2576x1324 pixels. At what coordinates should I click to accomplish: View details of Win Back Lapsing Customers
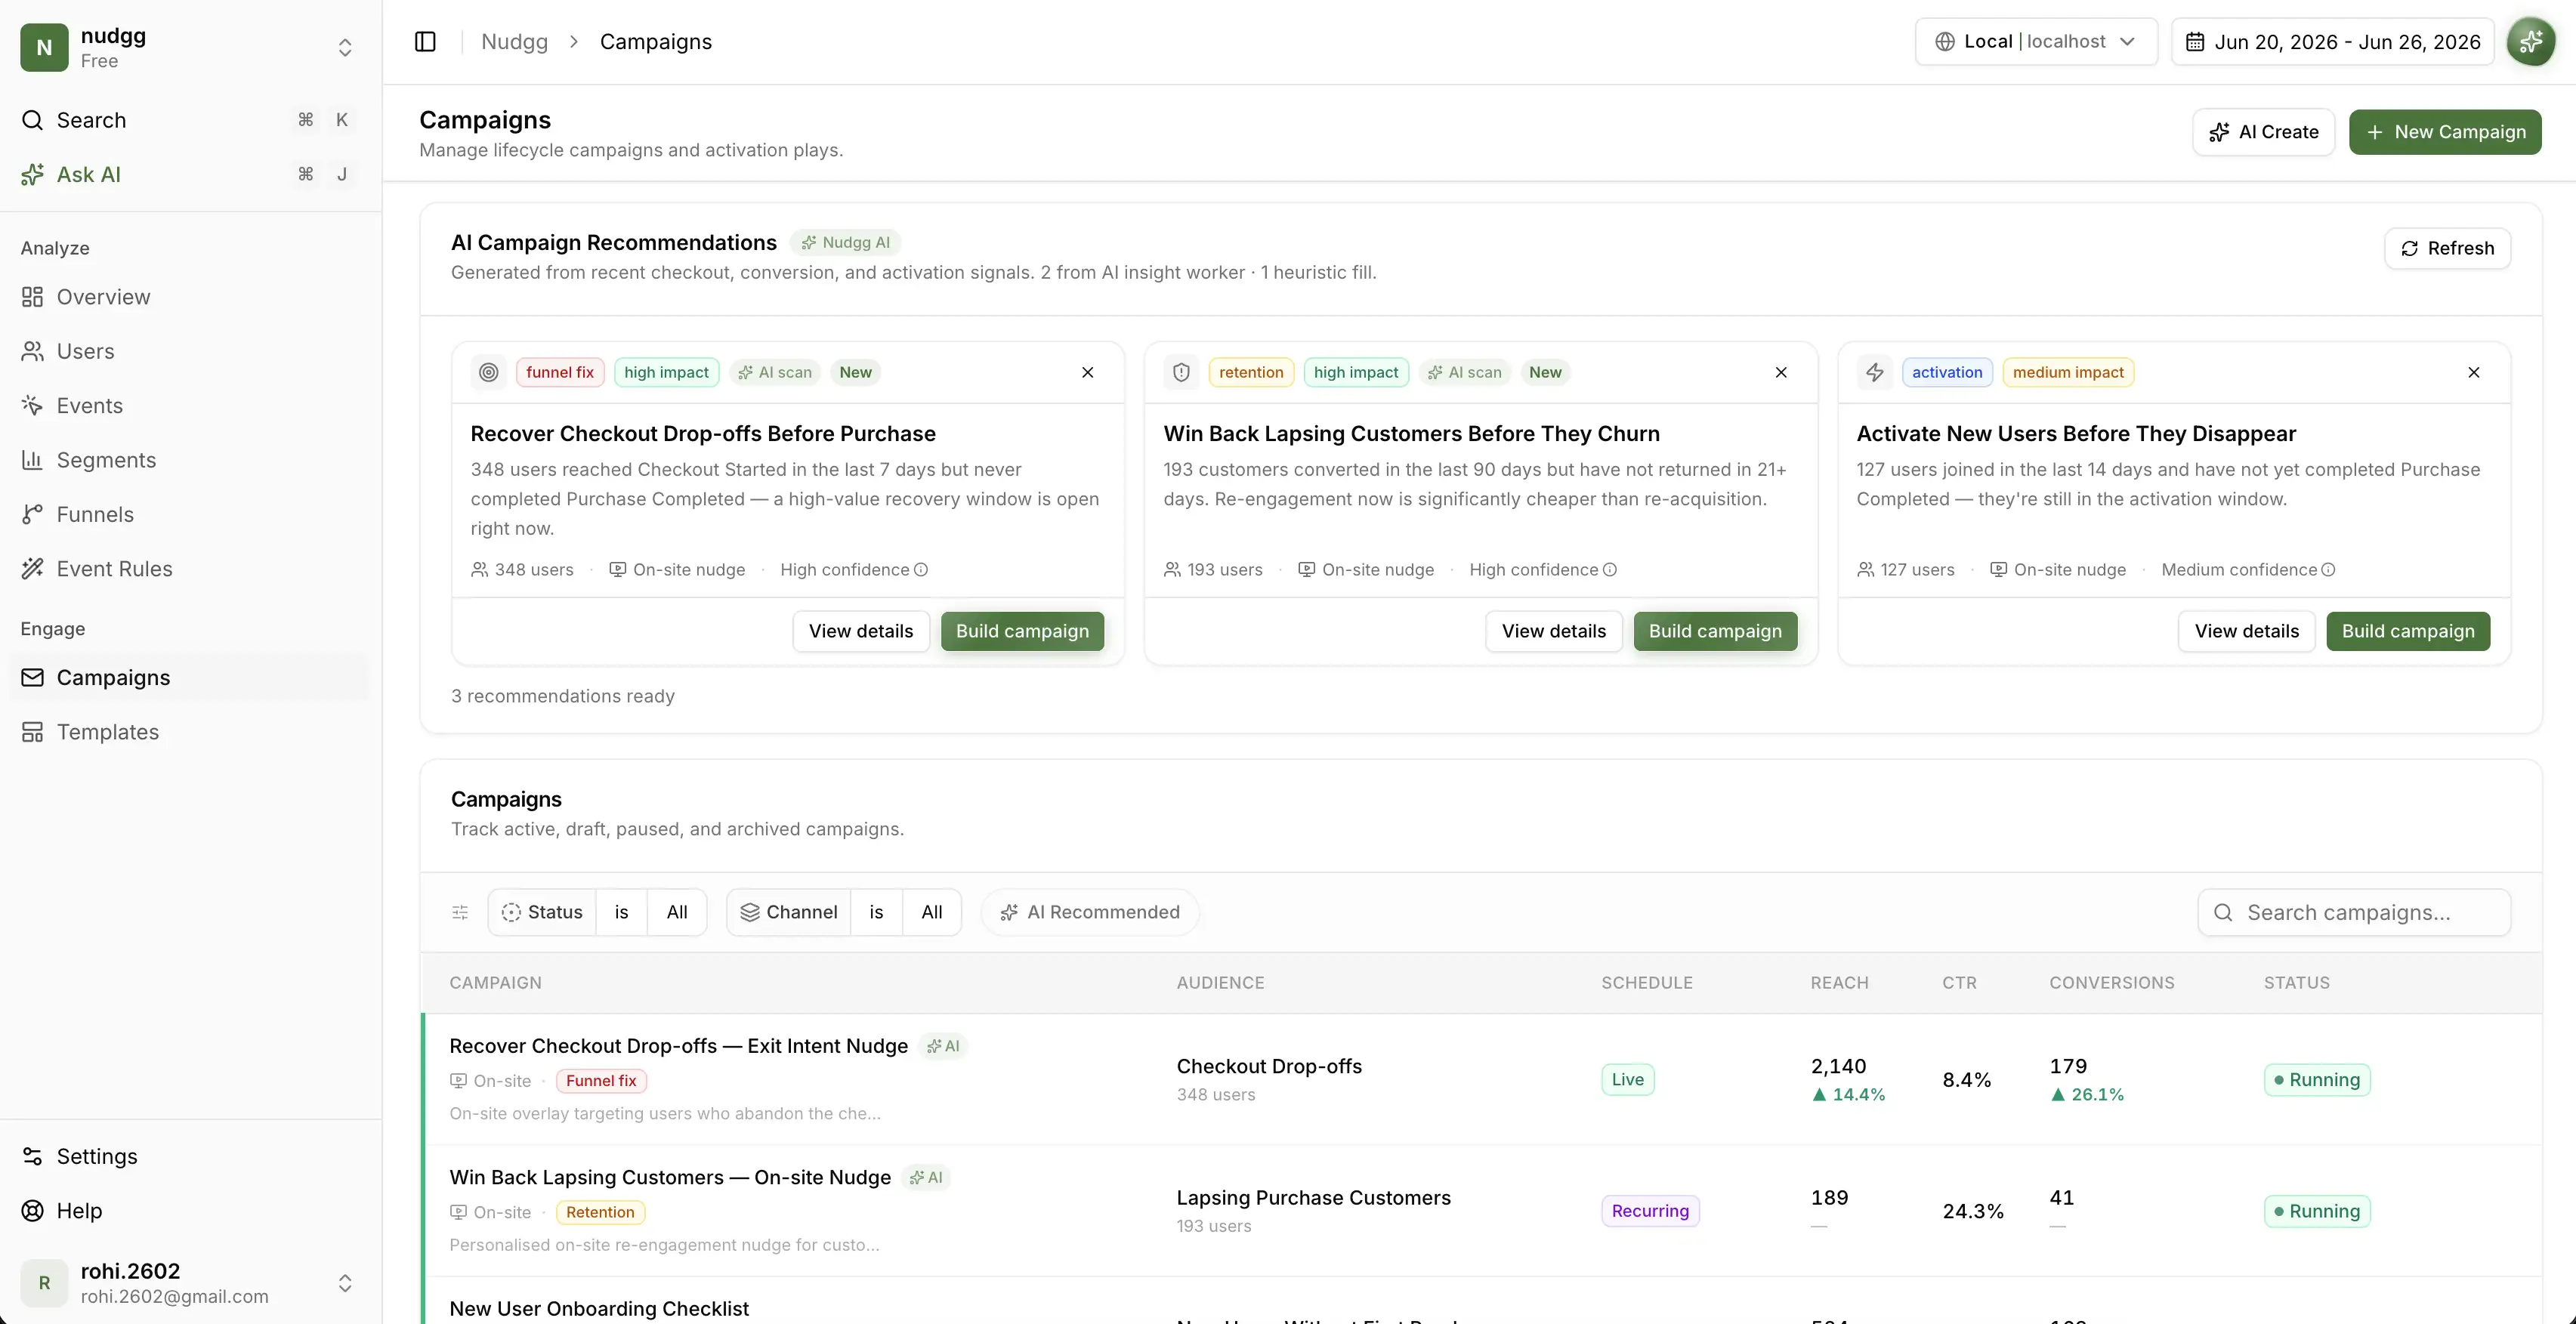[1554, 631]
